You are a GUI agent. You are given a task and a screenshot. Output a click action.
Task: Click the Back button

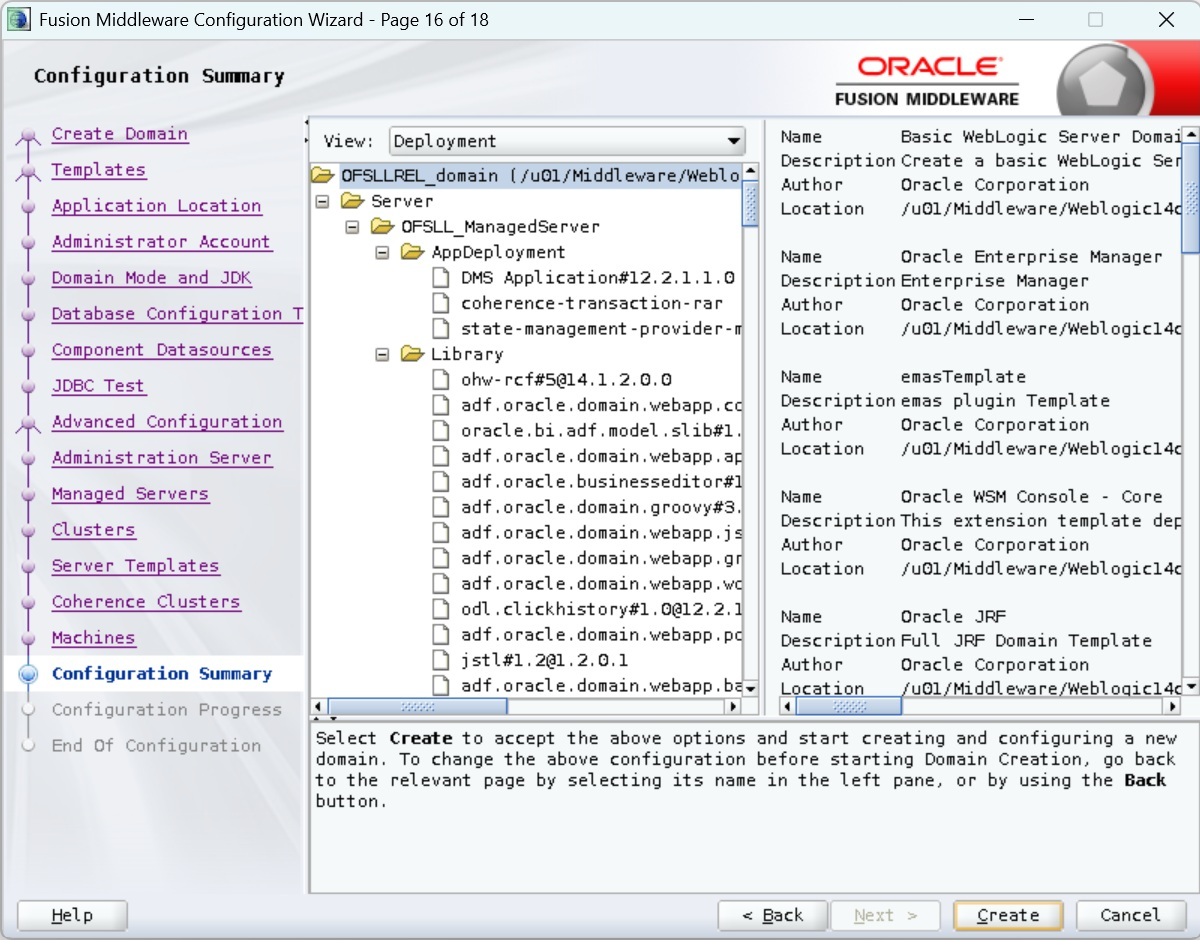tap(772, 915)
